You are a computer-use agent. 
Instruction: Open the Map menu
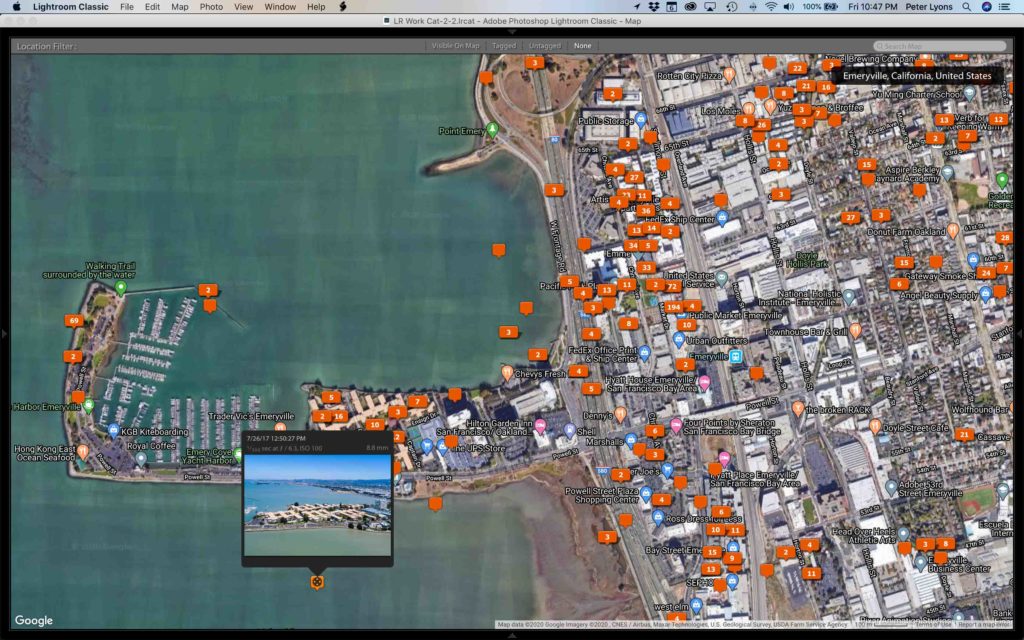[180, 7]
